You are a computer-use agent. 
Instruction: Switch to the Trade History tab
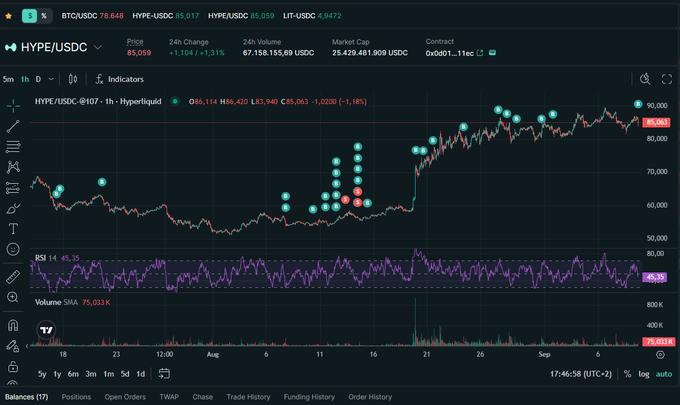(x=248, y=397)
